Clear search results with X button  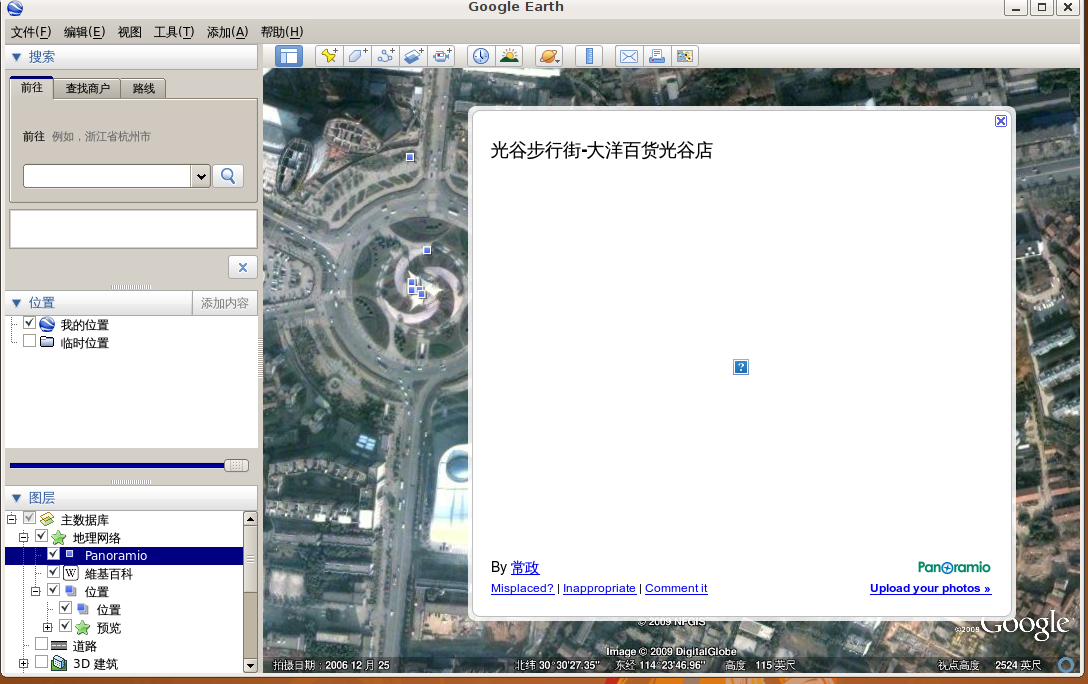click(x=243, y=267)
